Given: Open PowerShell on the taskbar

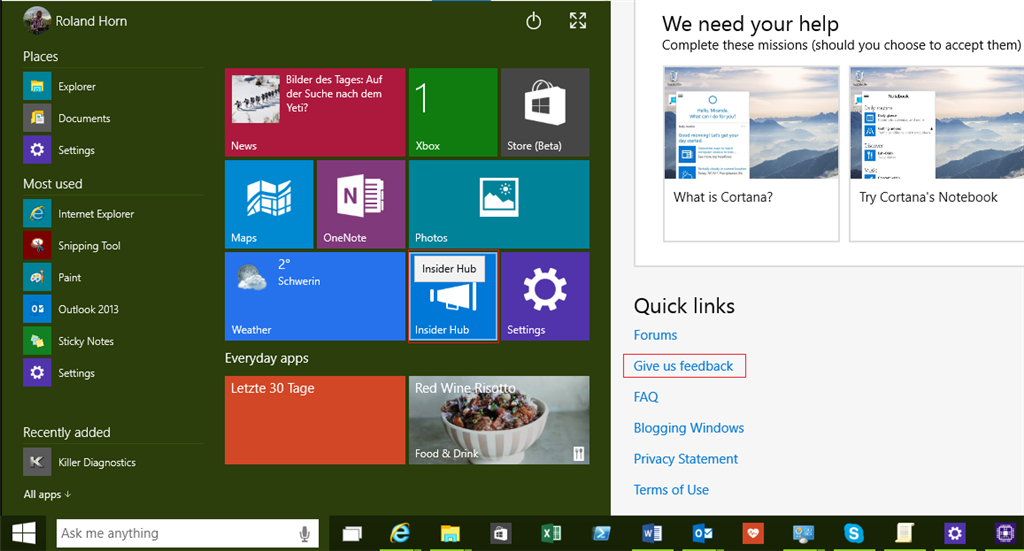Looking at the screenshot, I should click(601, 534).
